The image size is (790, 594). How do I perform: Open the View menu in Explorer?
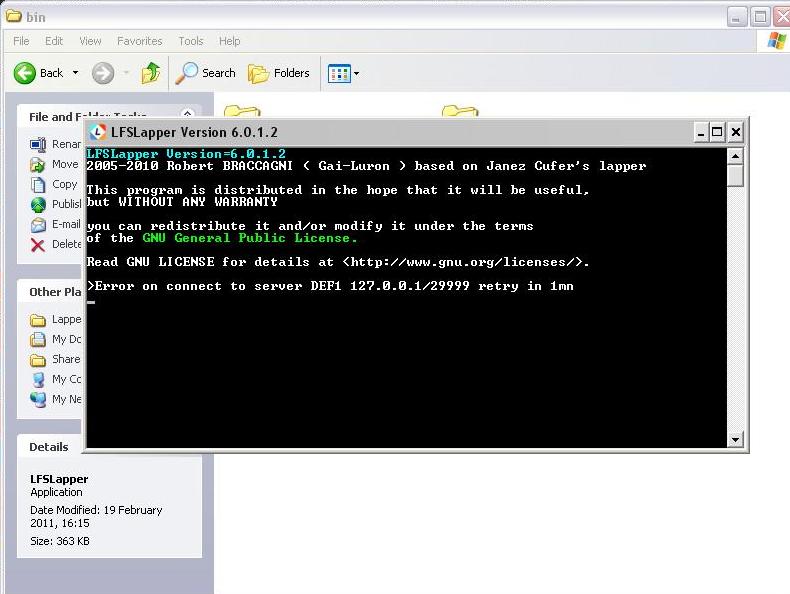pos(90,41)
